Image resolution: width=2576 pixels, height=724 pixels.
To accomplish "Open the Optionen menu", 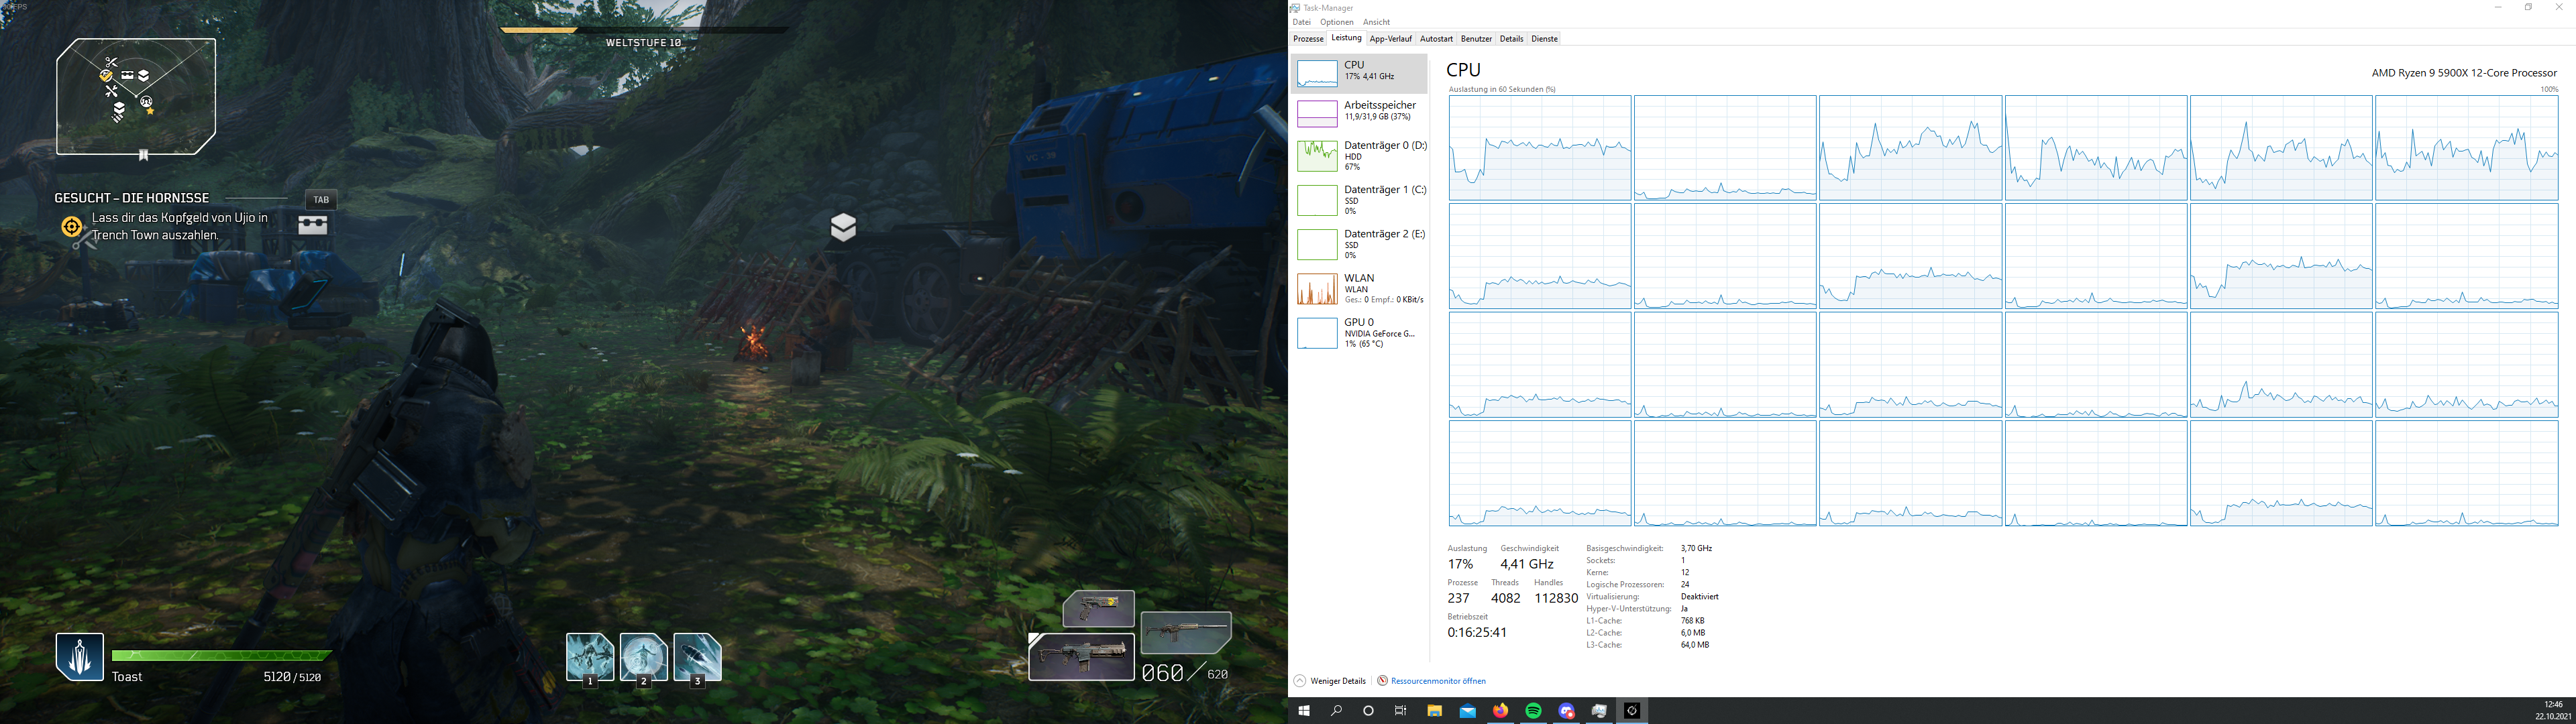I will point(1336,22).
